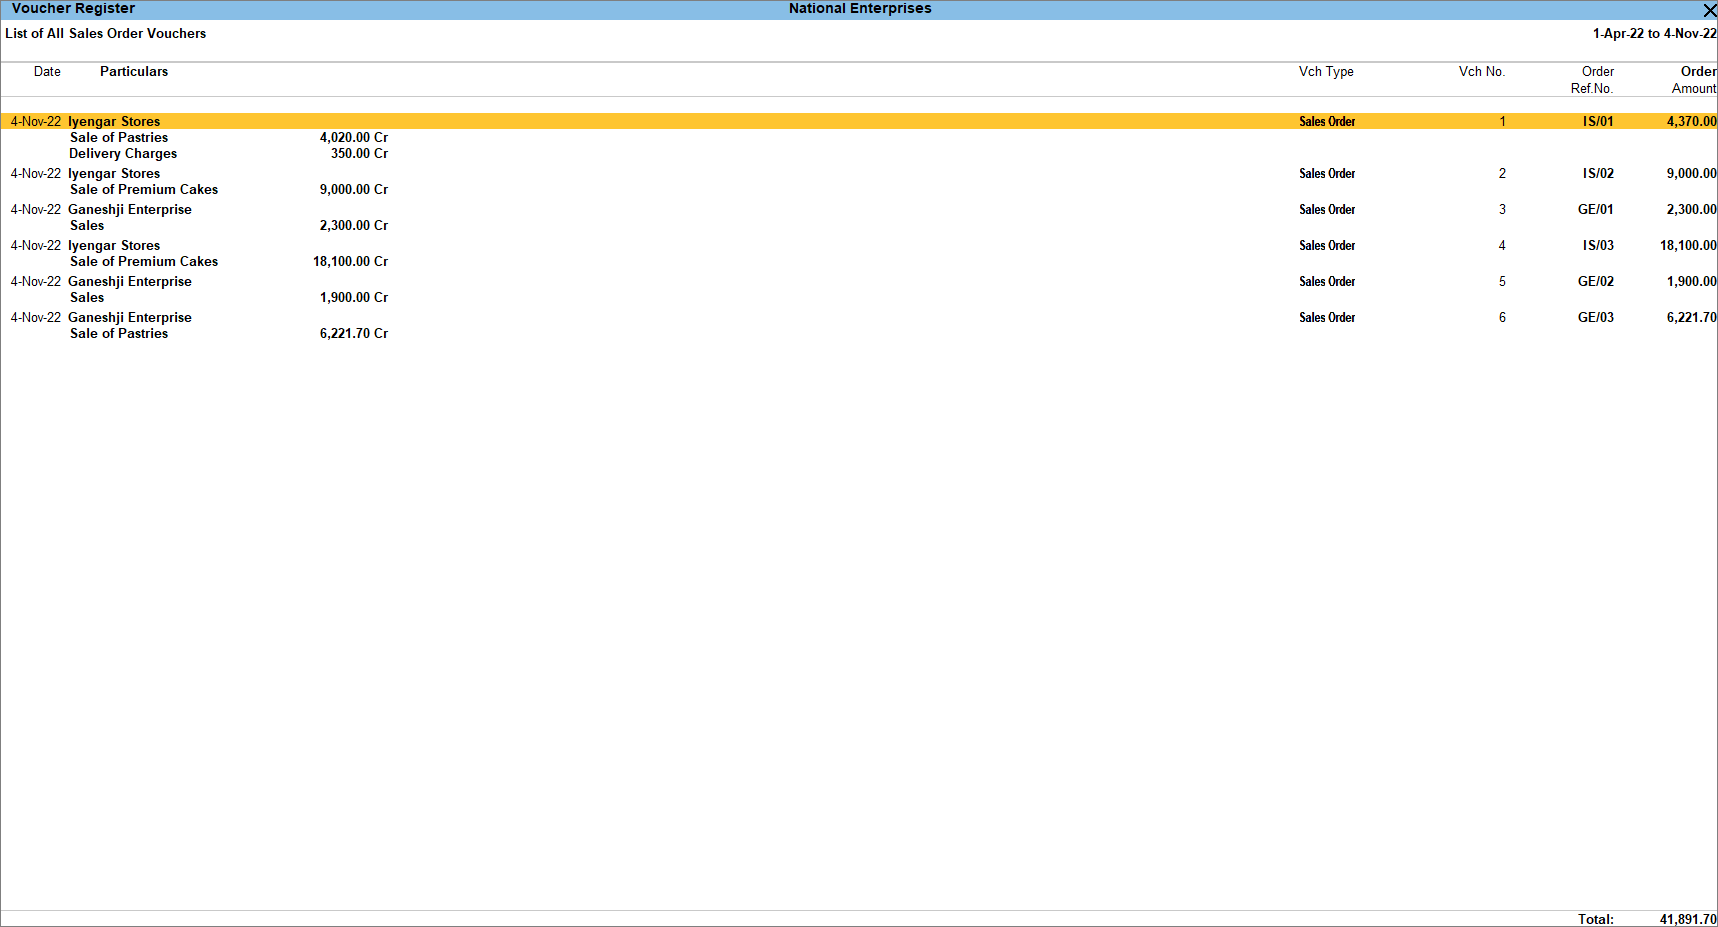The width and height of the screenshot is (1718, 927).
Task: Click the total value 41,891.70
Action: coord(1688,919)
